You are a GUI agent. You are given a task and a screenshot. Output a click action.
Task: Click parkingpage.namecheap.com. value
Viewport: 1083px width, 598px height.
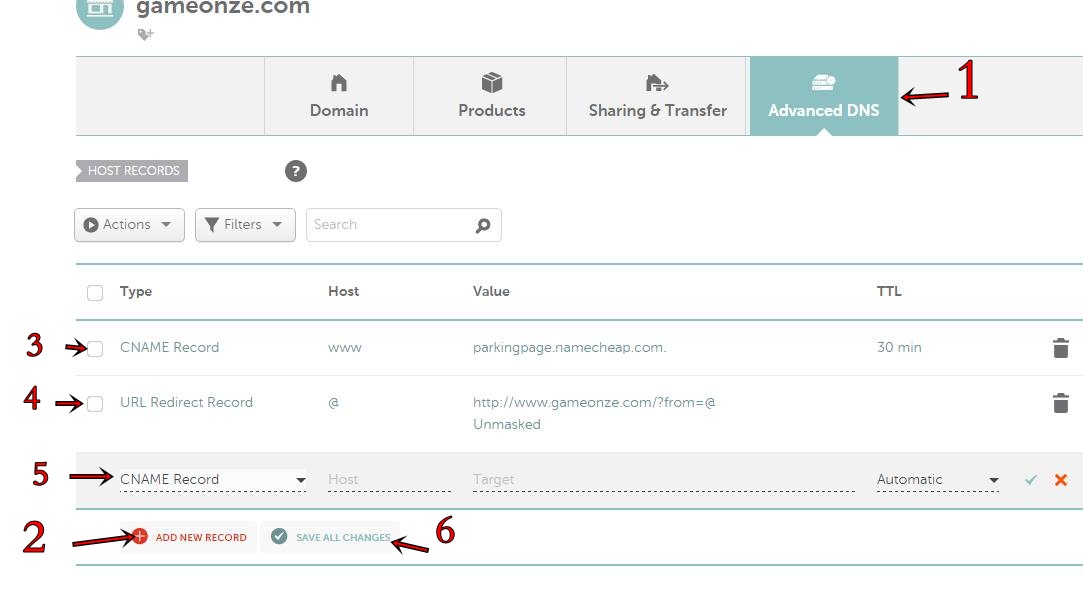pos(569,347)
